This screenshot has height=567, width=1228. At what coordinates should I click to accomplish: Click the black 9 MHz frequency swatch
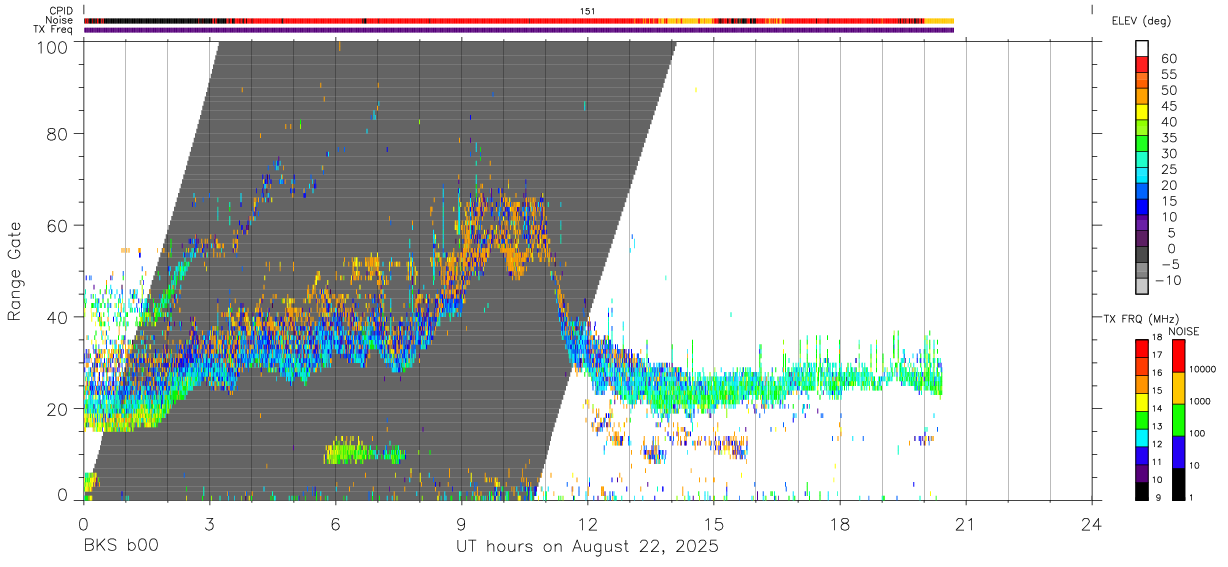click(x=1143, y=491)
